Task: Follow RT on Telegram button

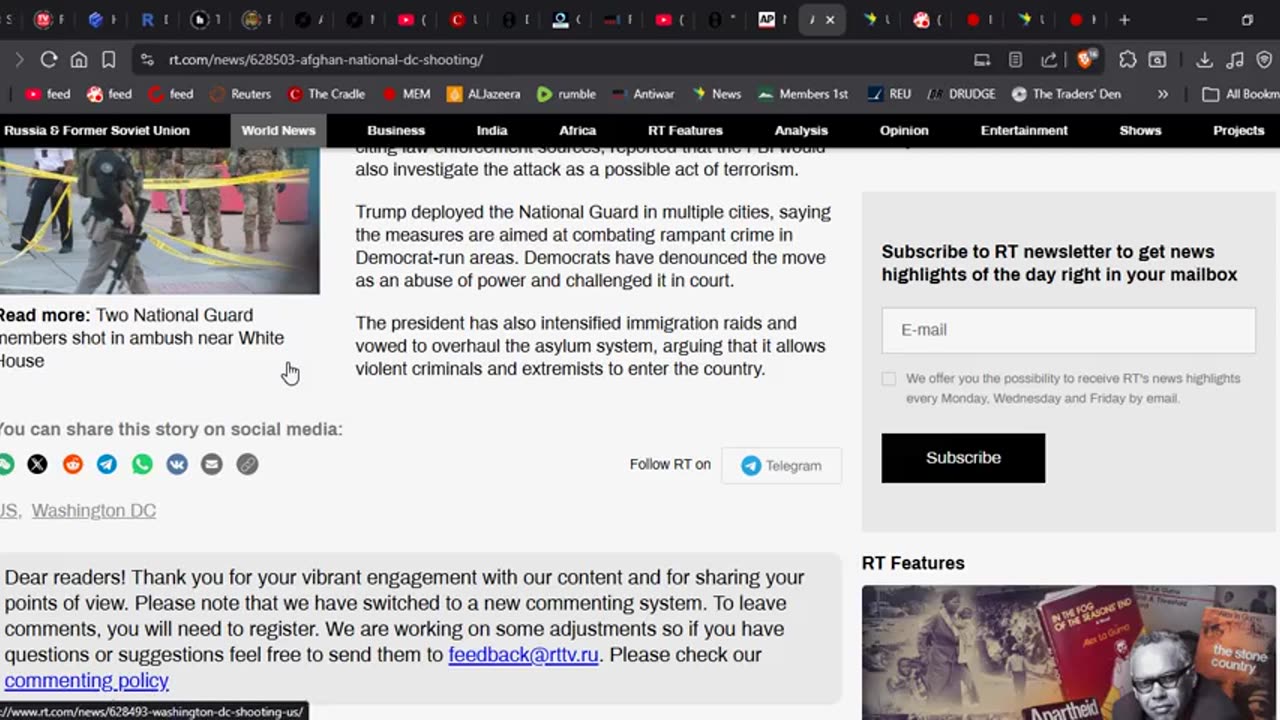Action: pos(781,465)
